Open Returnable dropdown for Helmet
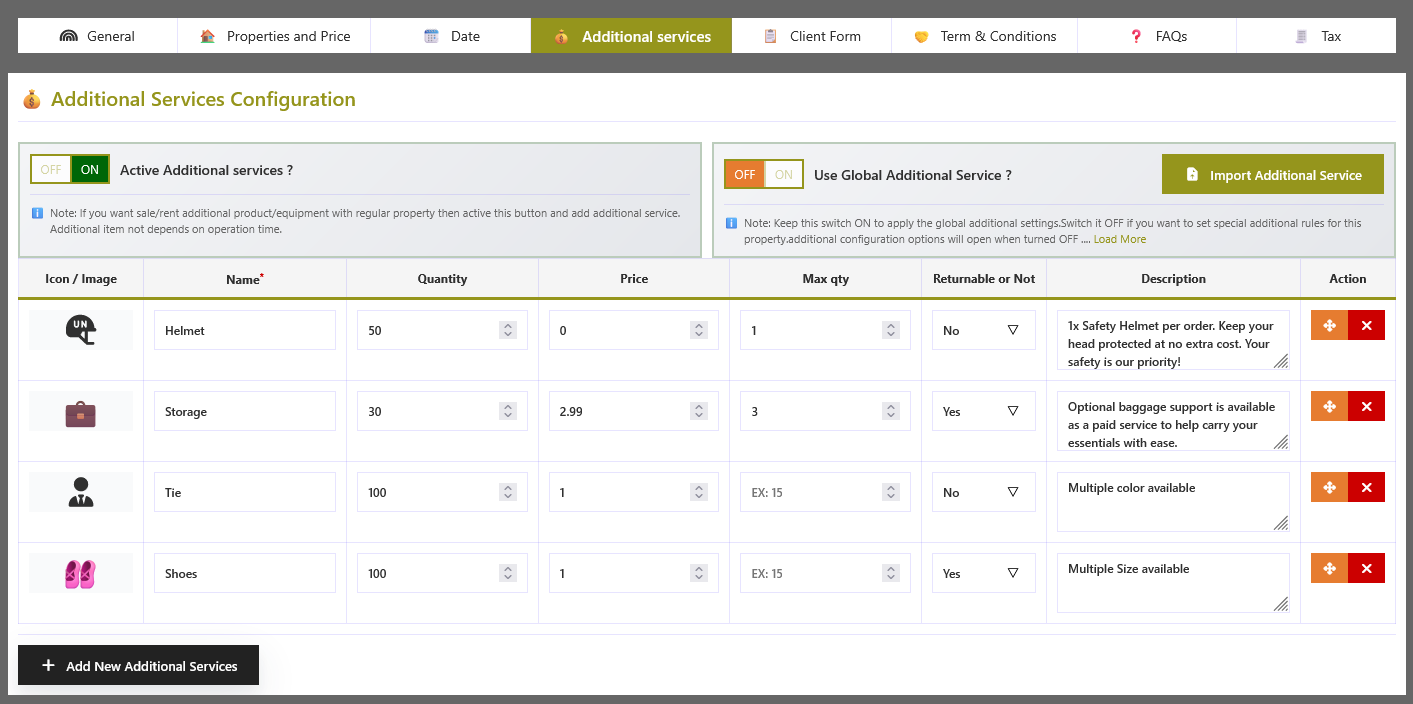Screen dimensions: 1413x704 pos(983,330)
